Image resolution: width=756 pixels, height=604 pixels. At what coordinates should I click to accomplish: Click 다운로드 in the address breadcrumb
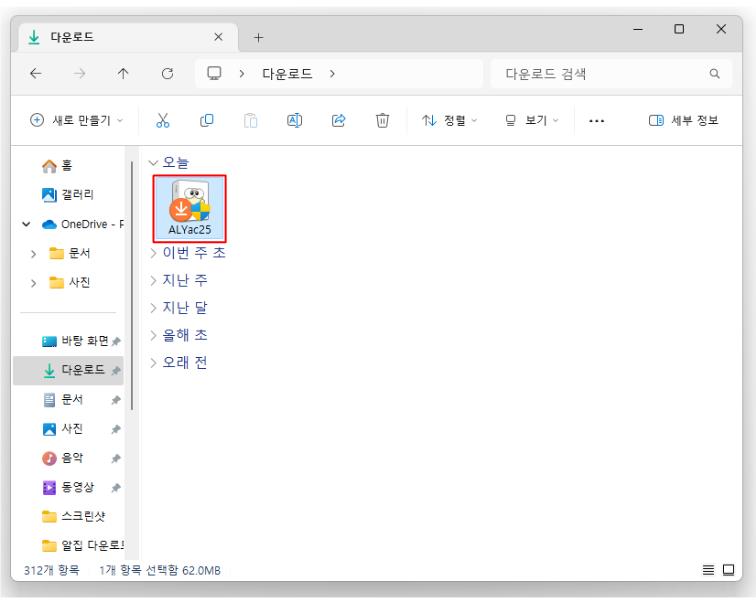click(x=287, y=74)
